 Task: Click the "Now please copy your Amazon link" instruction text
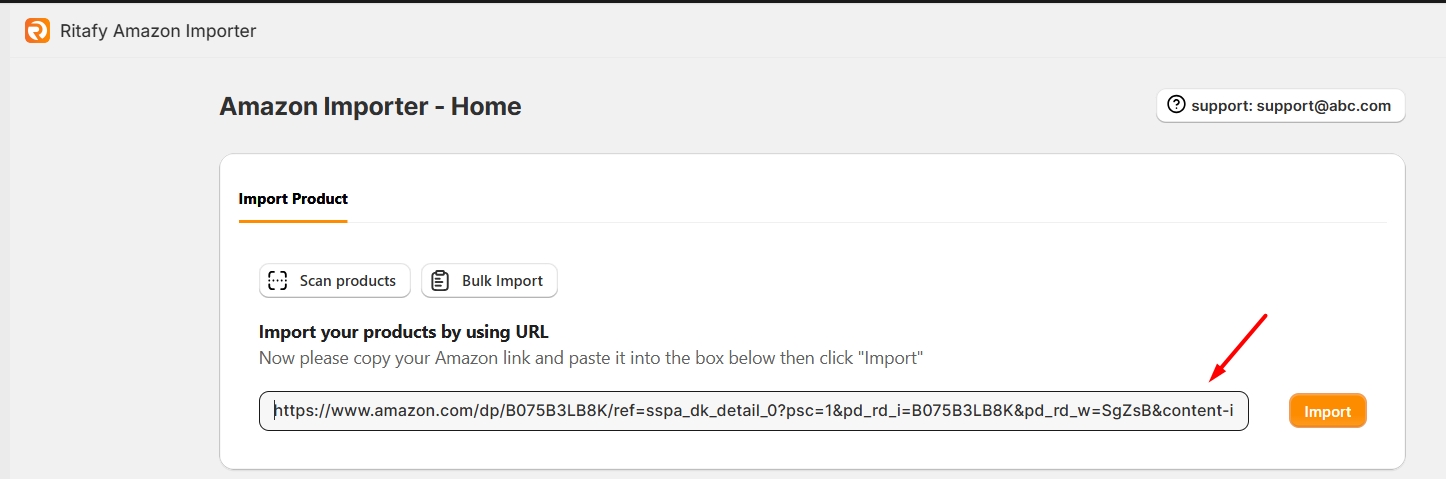coord(590,357)
